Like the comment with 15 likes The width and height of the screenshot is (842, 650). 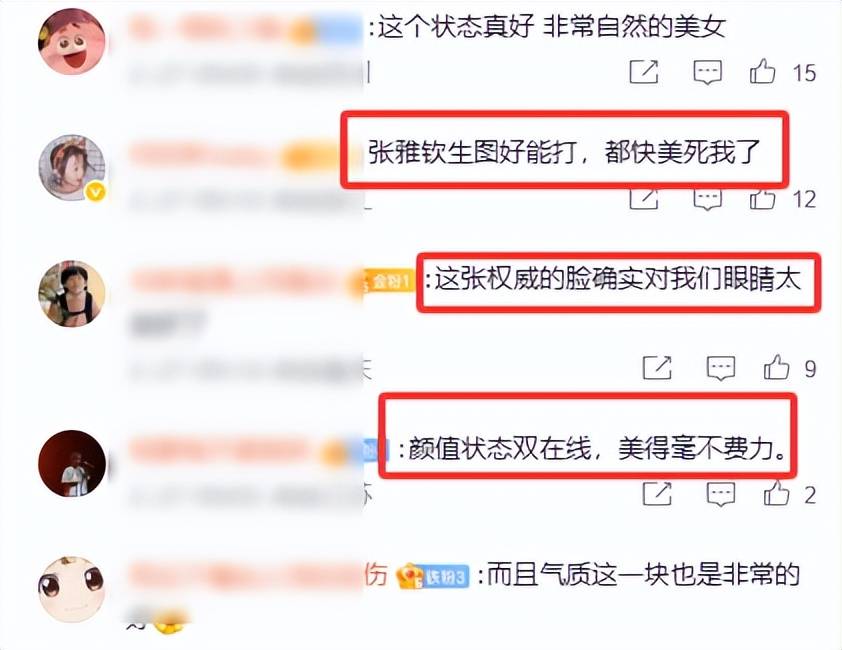pos(762,71)
